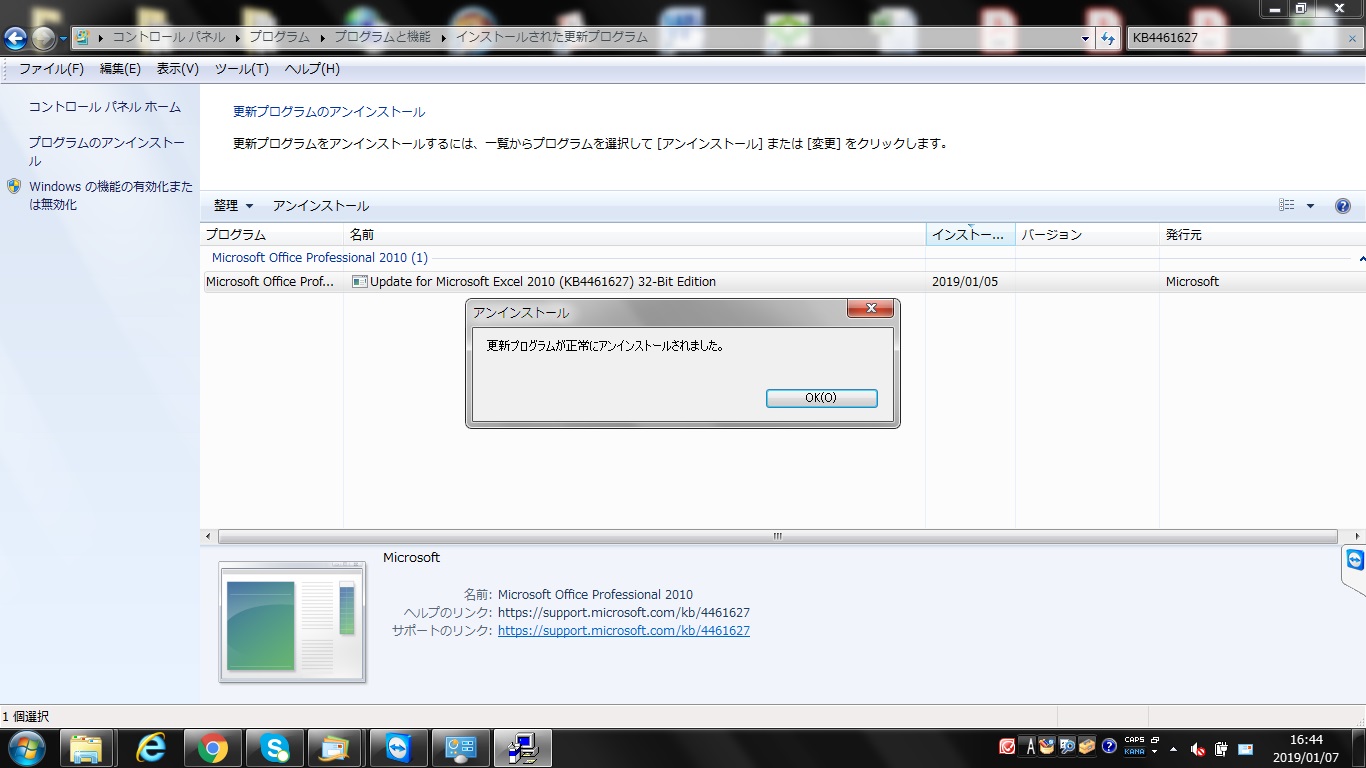The width and height of the screenshot is (1366, 768).
Task: Open the ファイル(F) menu
Action: pos(51,69)
